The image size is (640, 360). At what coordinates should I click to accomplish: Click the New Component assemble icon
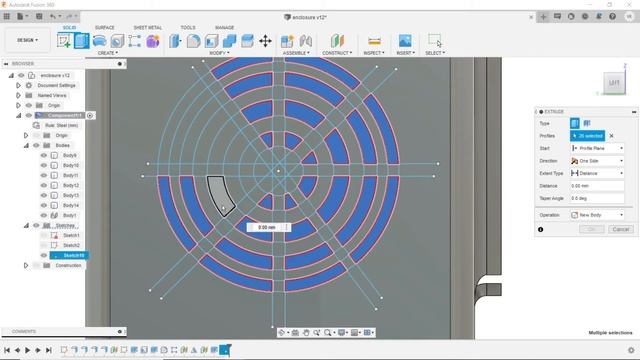point(287,41)
